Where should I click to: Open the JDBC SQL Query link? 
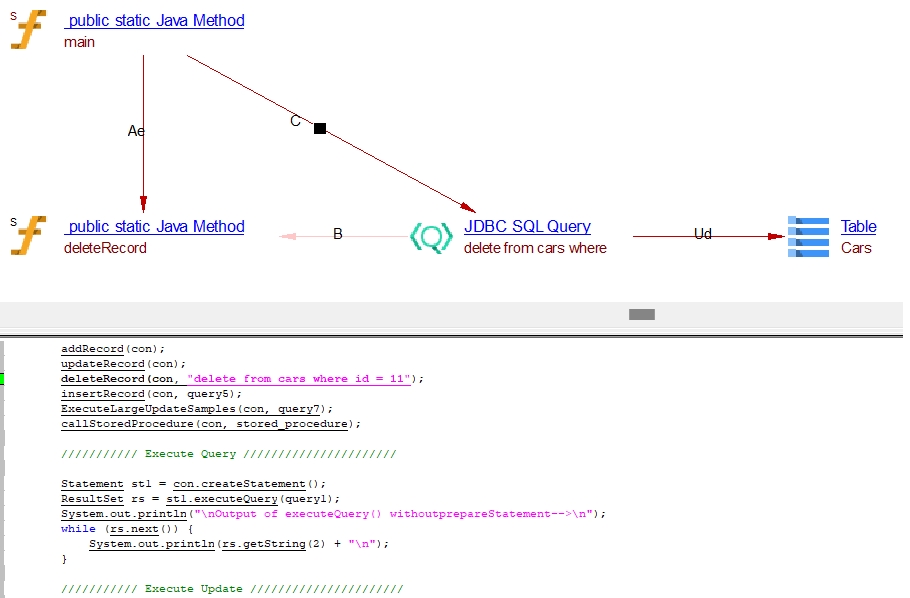527,227
